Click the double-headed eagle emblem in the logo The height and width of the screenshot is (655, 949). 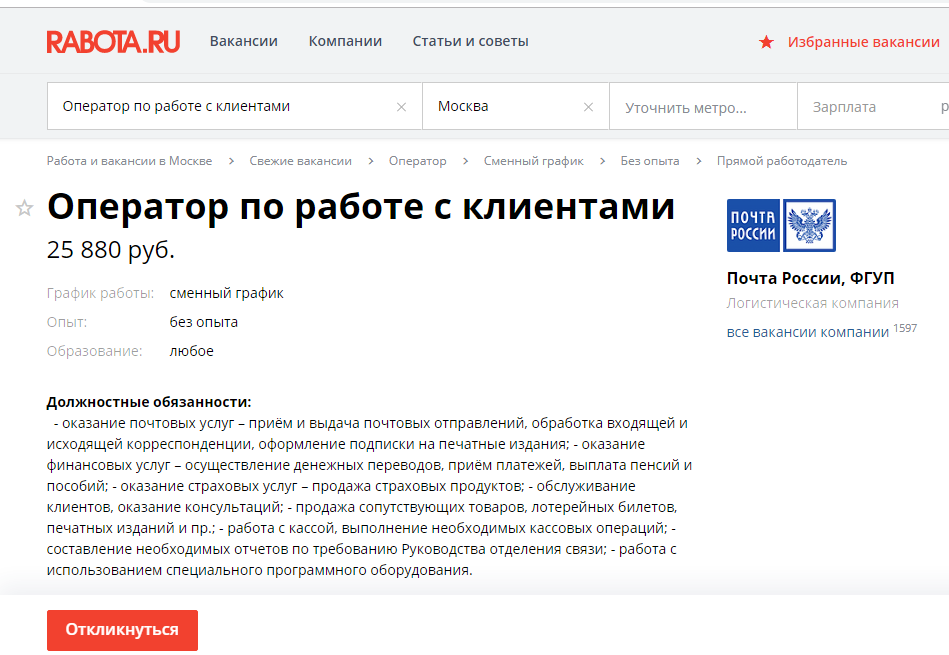[812, 226]
